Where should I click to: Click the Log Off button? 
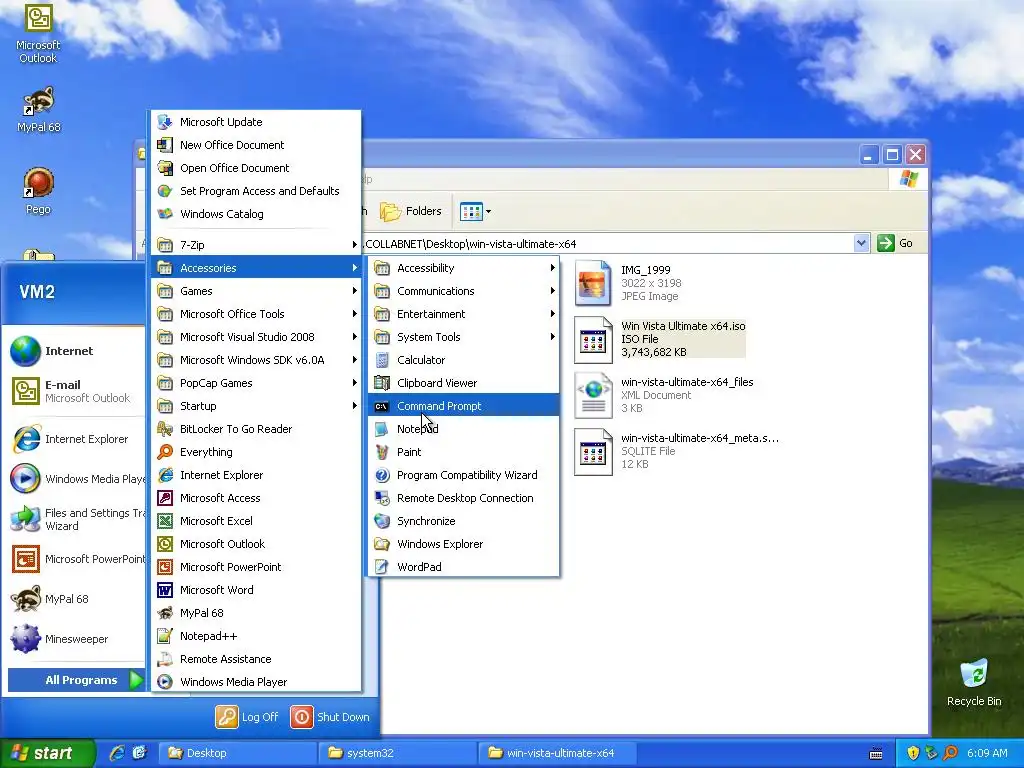click(x=248, y=716)
